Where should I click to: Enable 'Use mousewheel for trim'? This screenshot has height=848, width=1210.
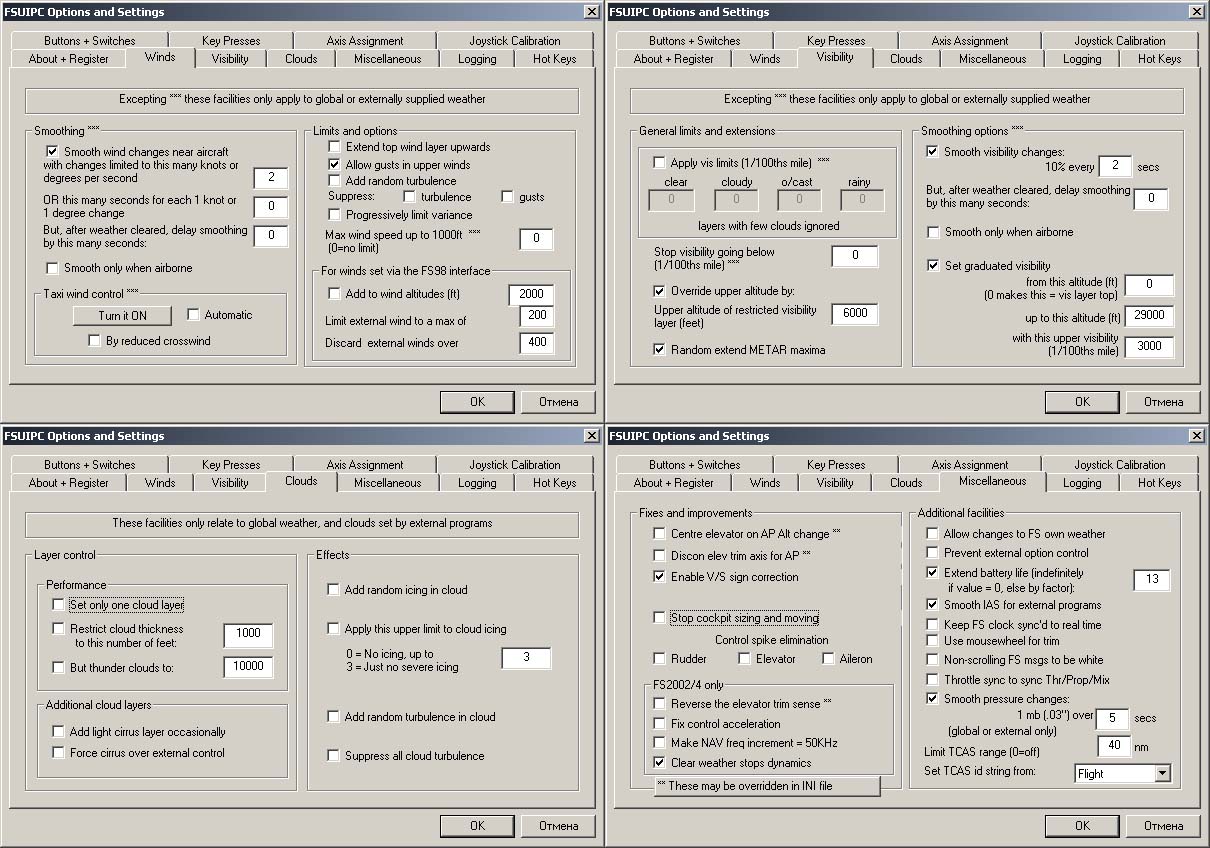pyautogui.click(x=933, y=641)
